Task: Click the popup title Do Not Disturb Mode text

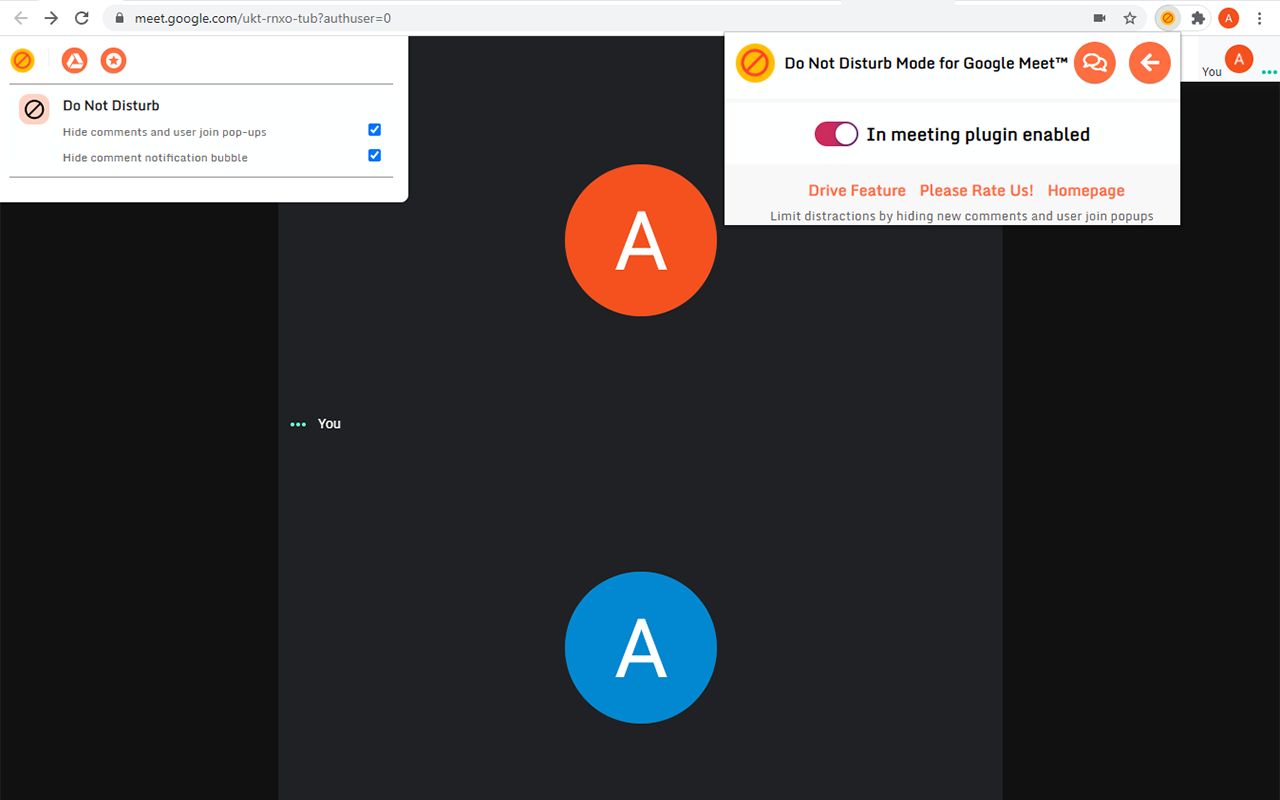Action: pyautogui.click(x=927, y=63)
